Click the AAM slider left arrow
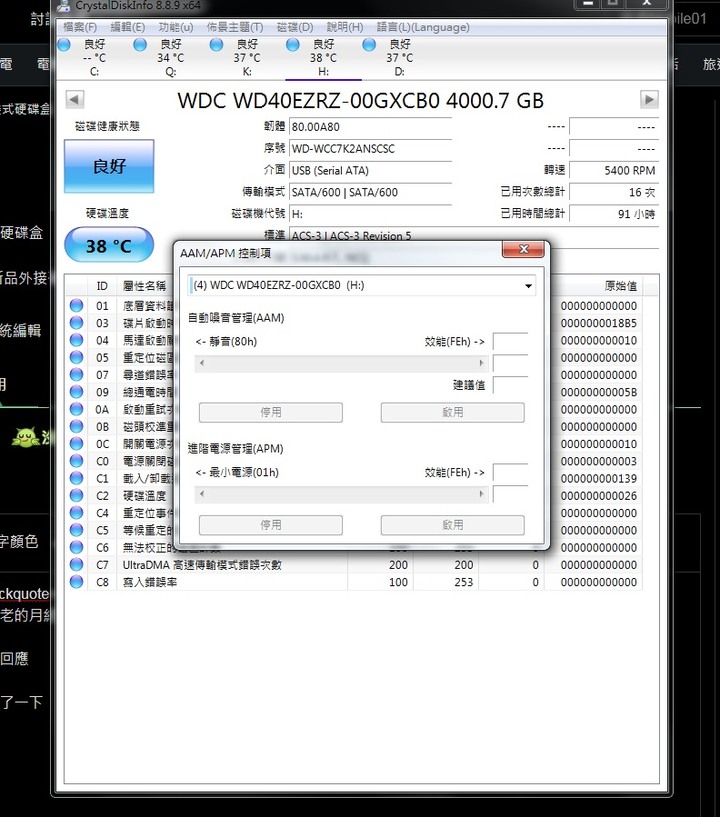 (x=202, y=363)
